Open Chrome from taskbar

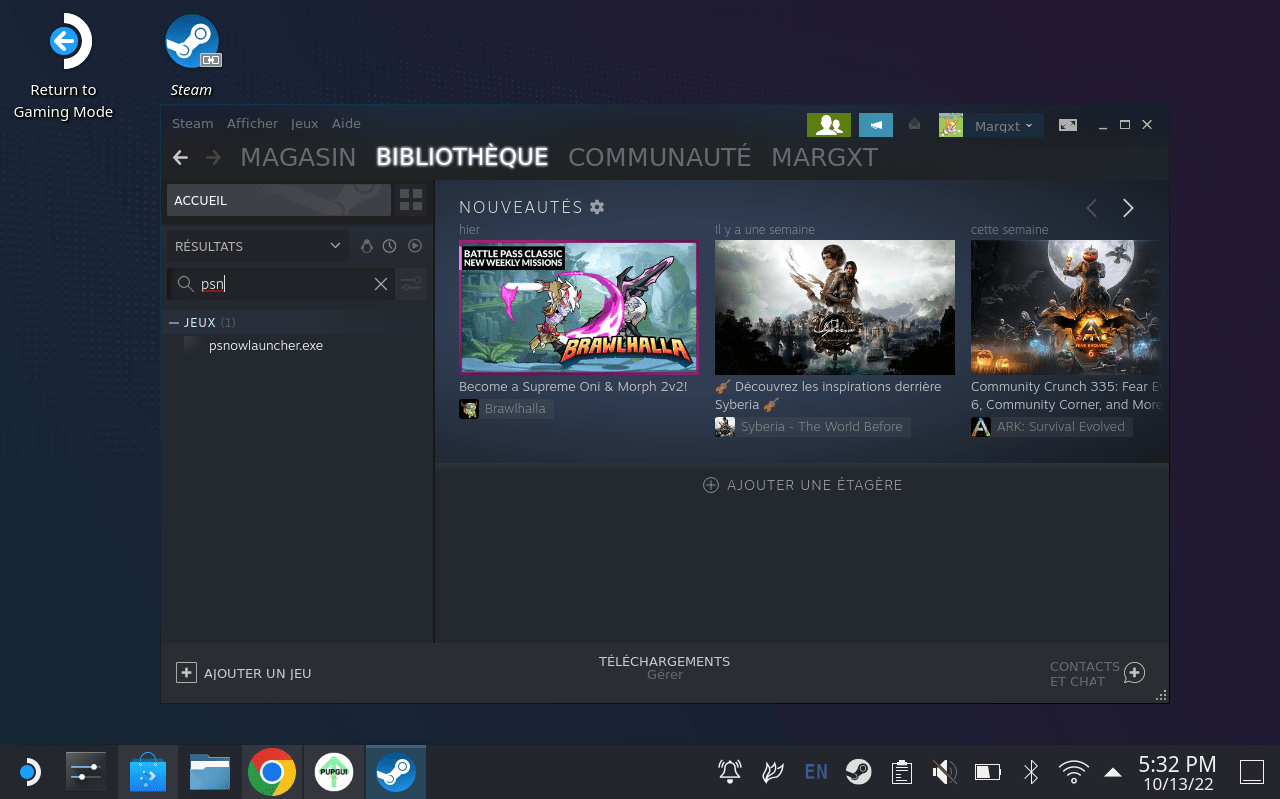(x=272, y=772)
